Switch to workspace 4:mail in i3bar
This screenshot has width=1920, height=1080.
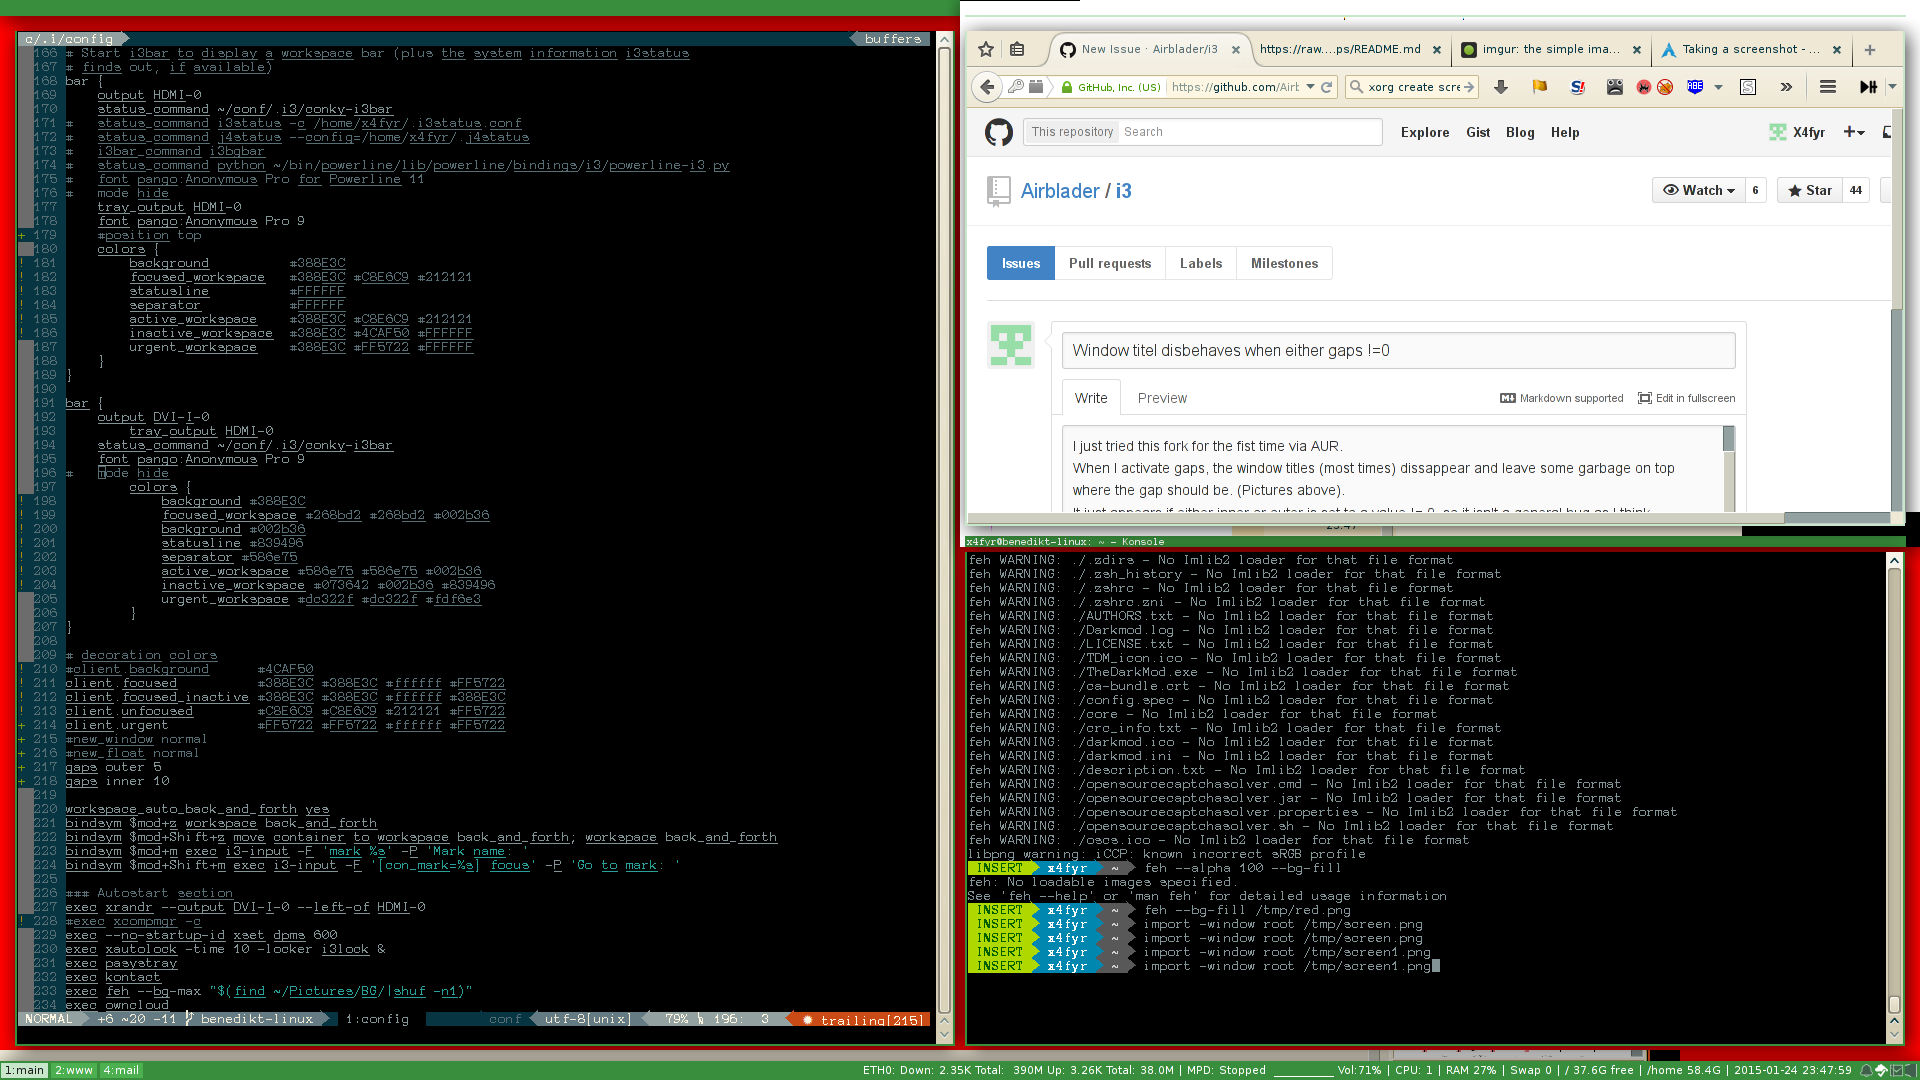[121, 1070]
